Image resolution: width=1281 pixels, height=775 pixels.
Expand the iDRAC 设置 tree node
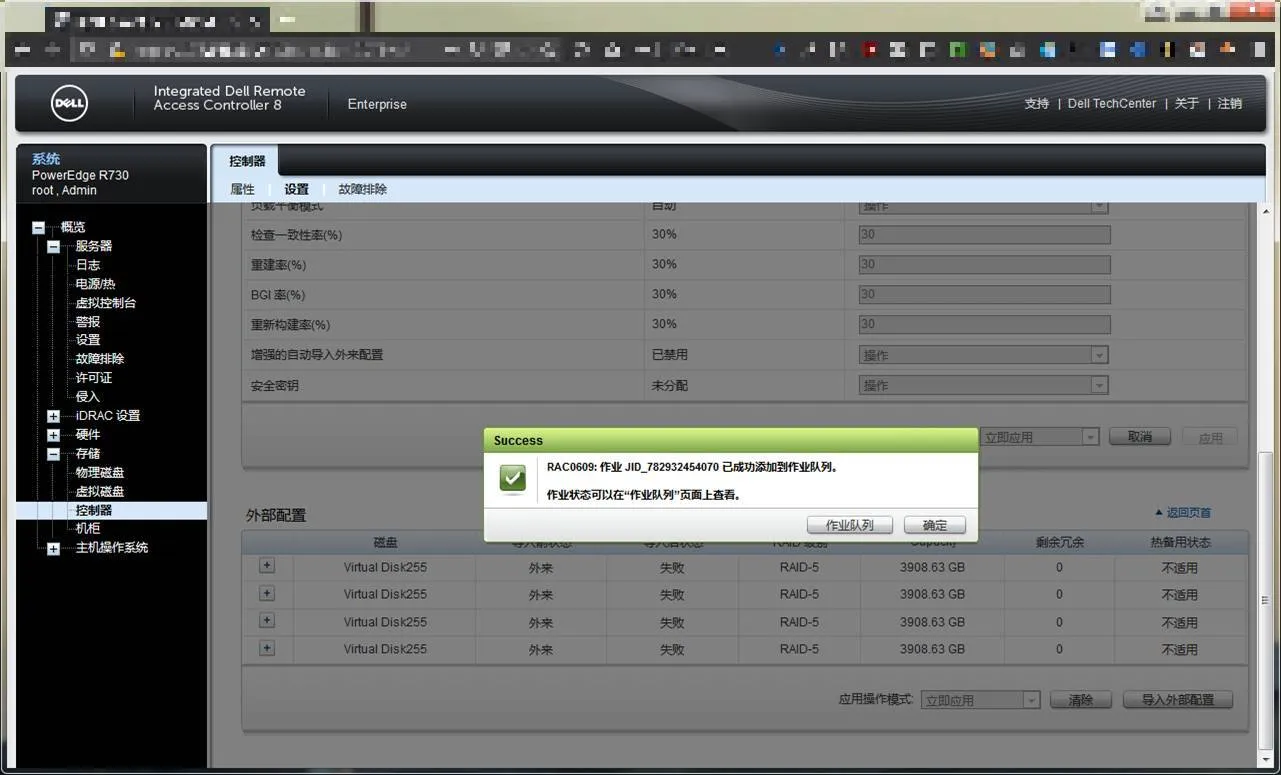click(x=54, y=416)
